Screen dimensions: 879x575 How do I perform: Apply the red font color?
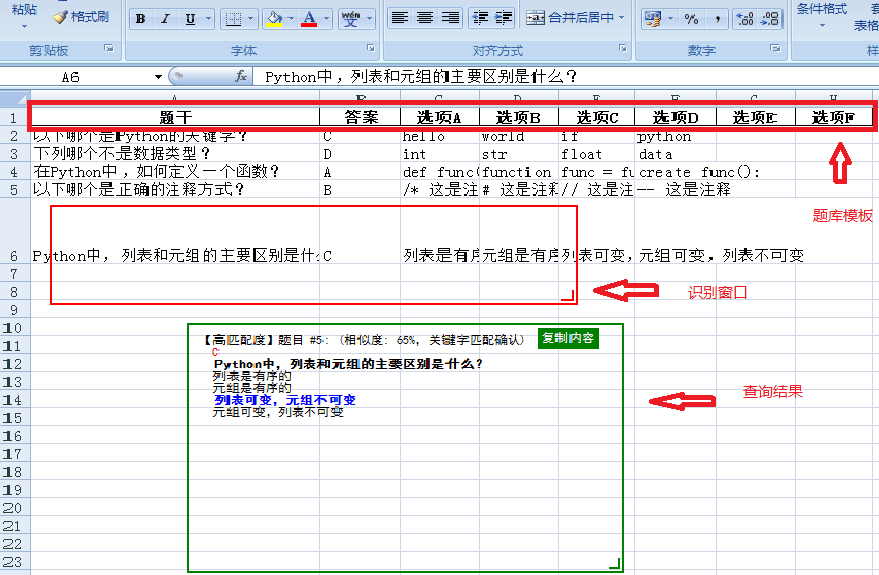click(309, 19)
